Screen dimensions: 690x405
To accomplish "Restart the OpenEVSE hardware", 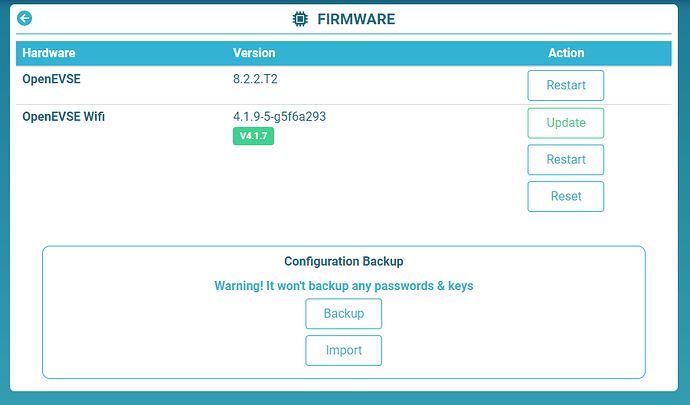I will point(565,85).
